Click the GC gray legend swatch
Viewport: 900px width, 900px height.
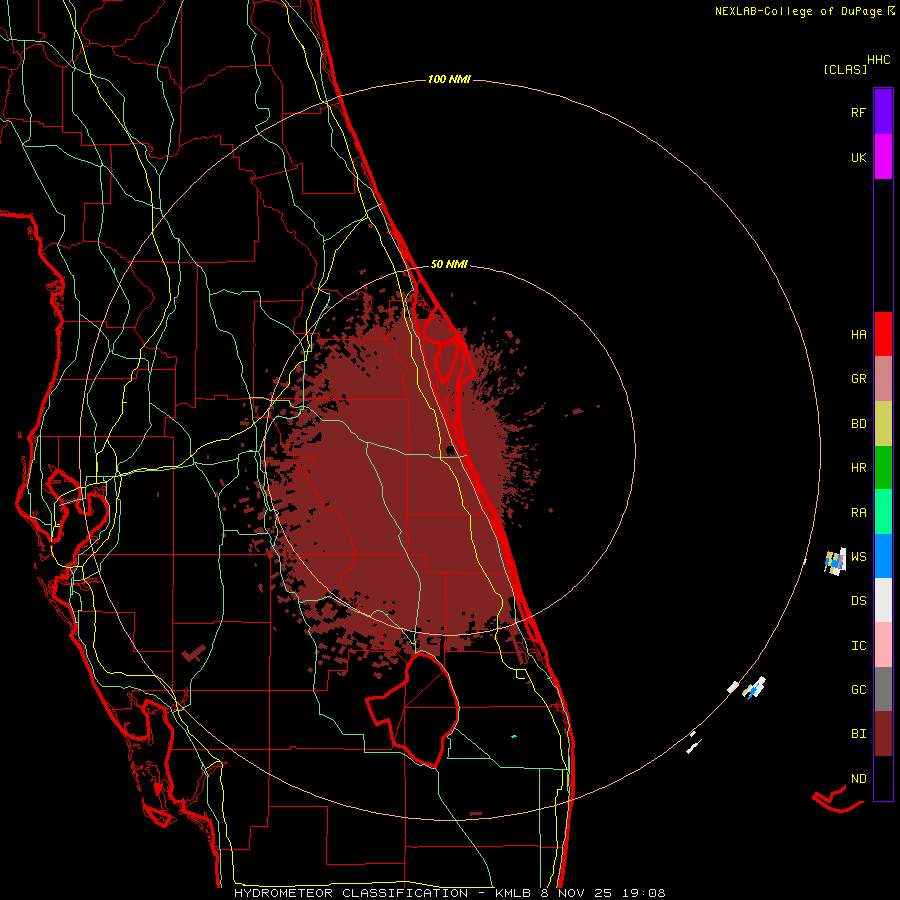coord(883,689)
